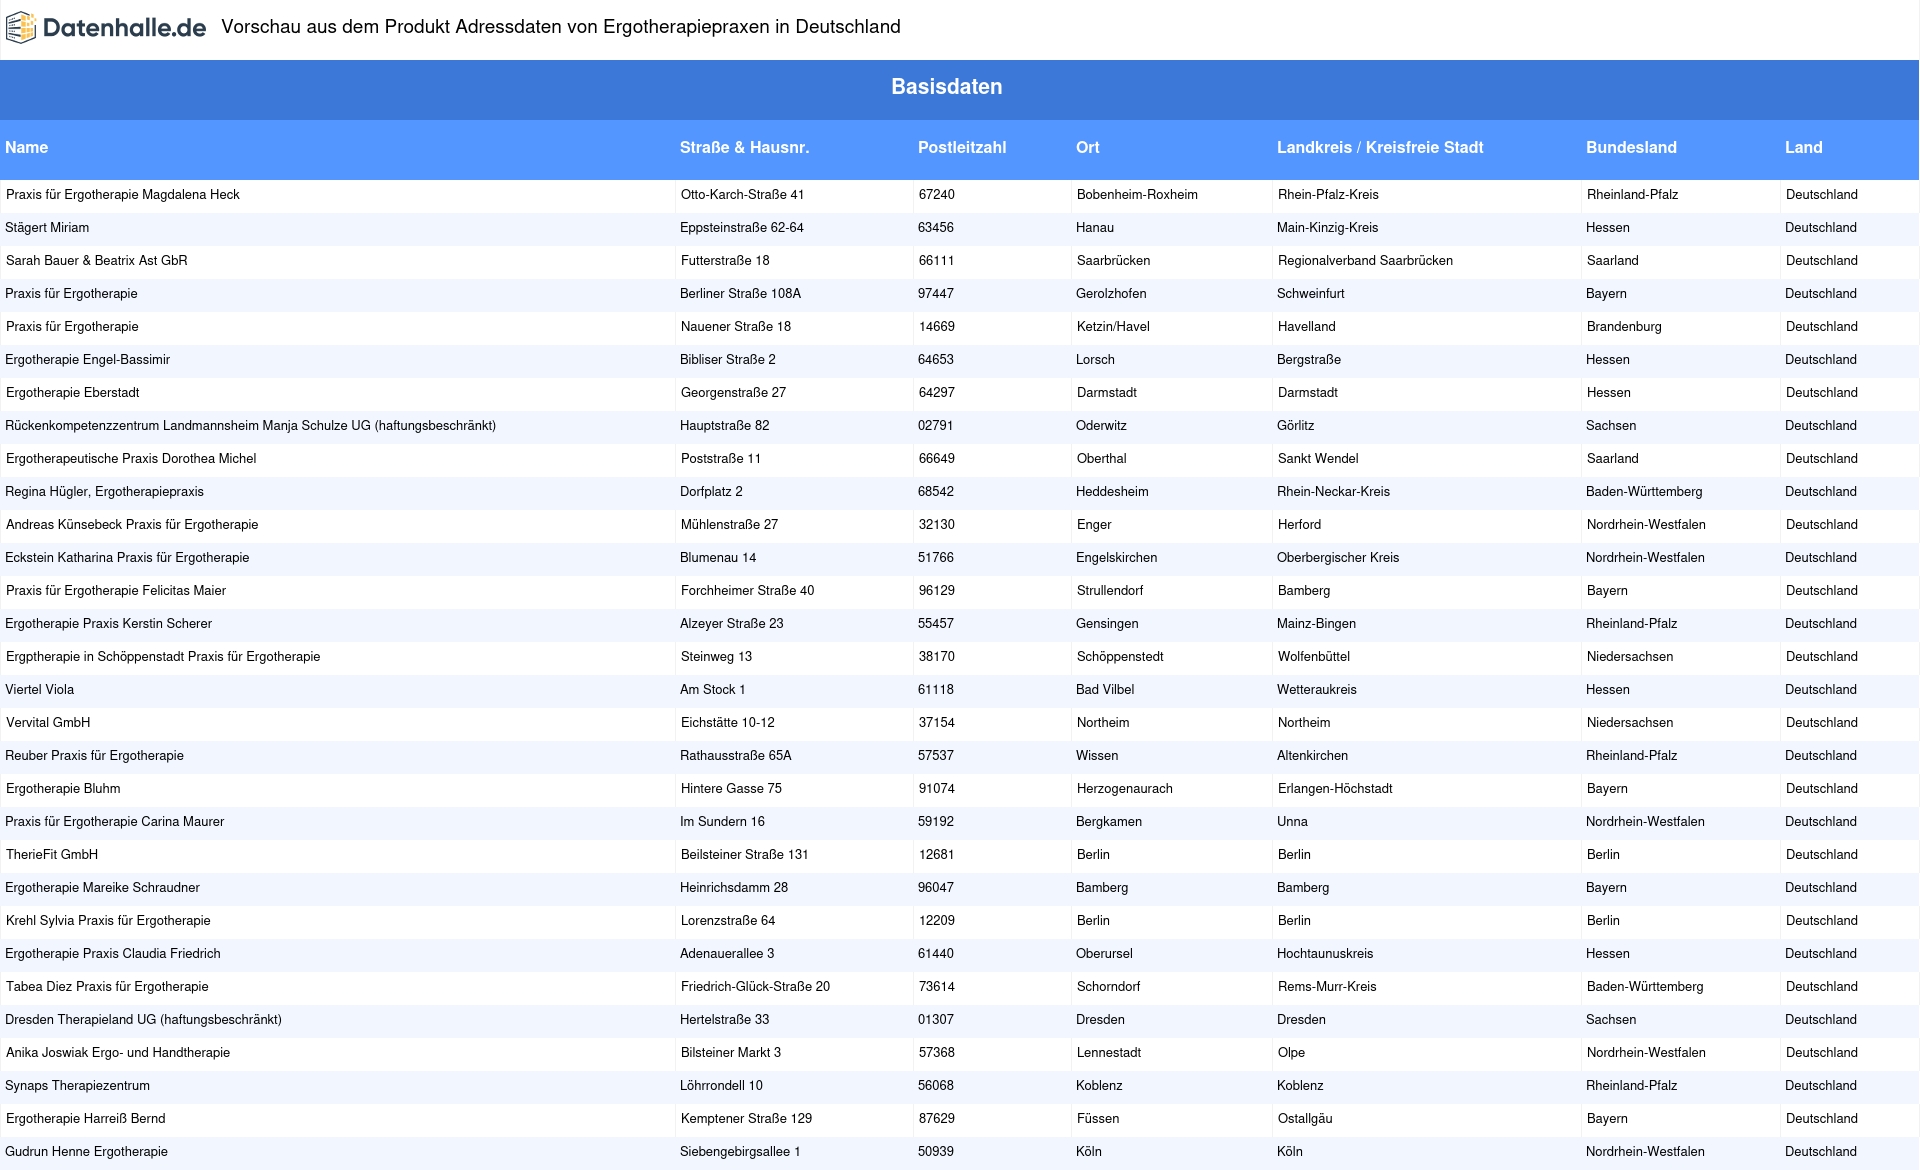1920x1170 pixels.
Task: Click Rückenkompetenzzentrum Landmannsheim Manja Schulze entry
Action: click(x=250, y=426)
